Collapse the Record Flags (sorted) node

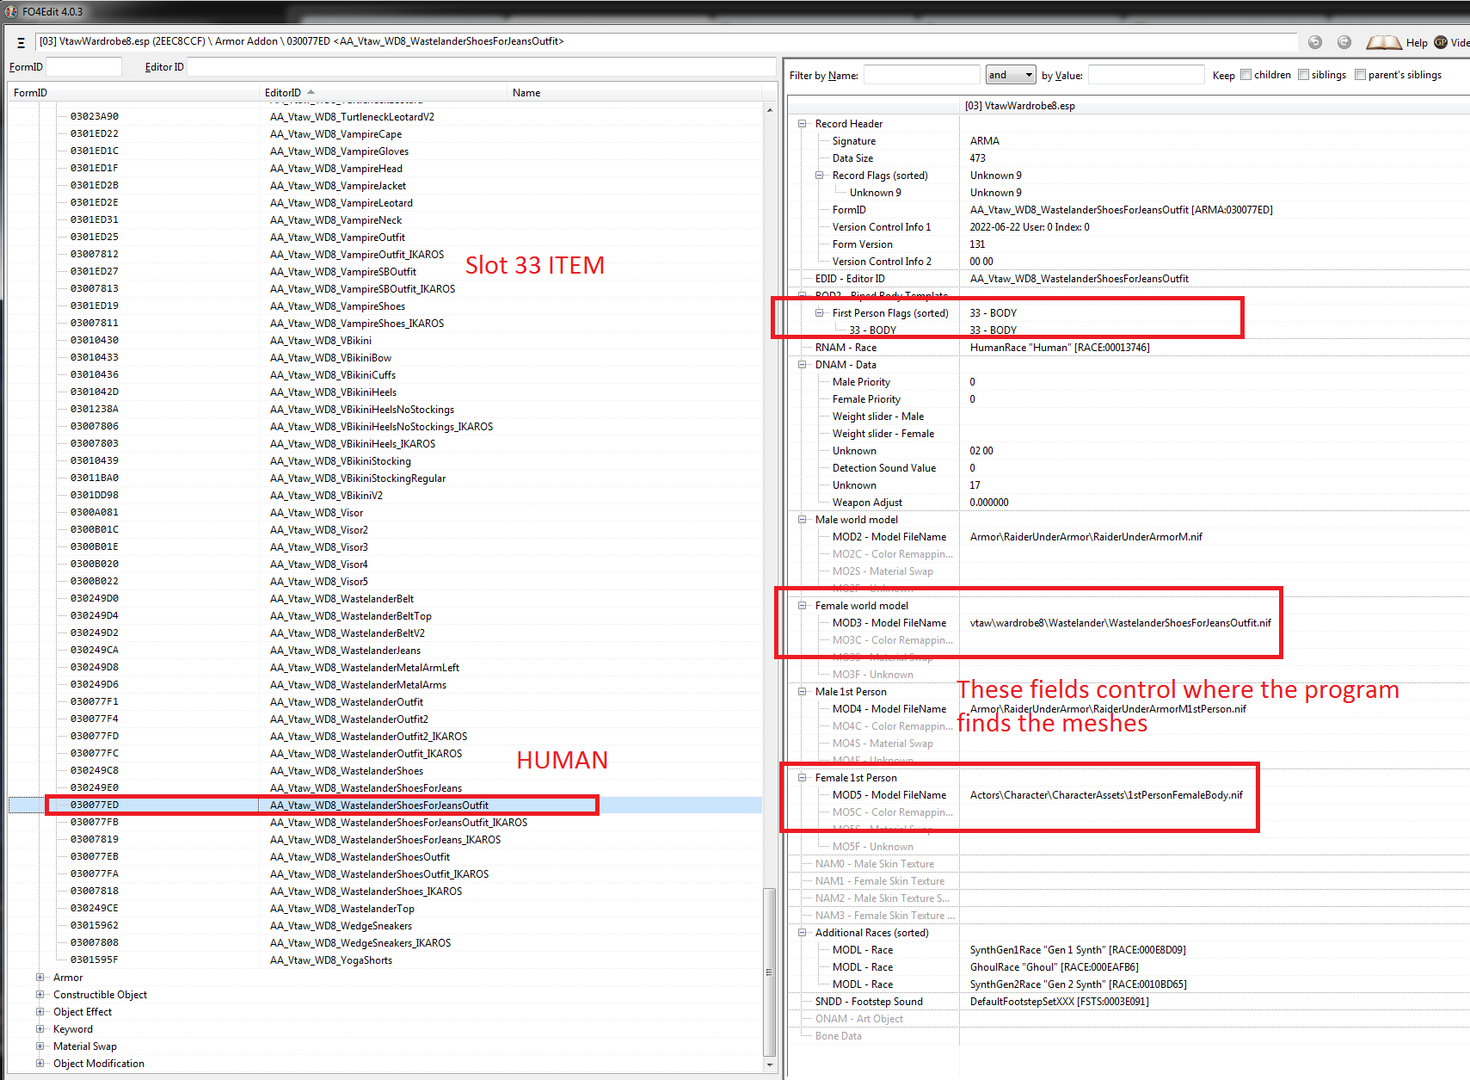tap(819, 175)
